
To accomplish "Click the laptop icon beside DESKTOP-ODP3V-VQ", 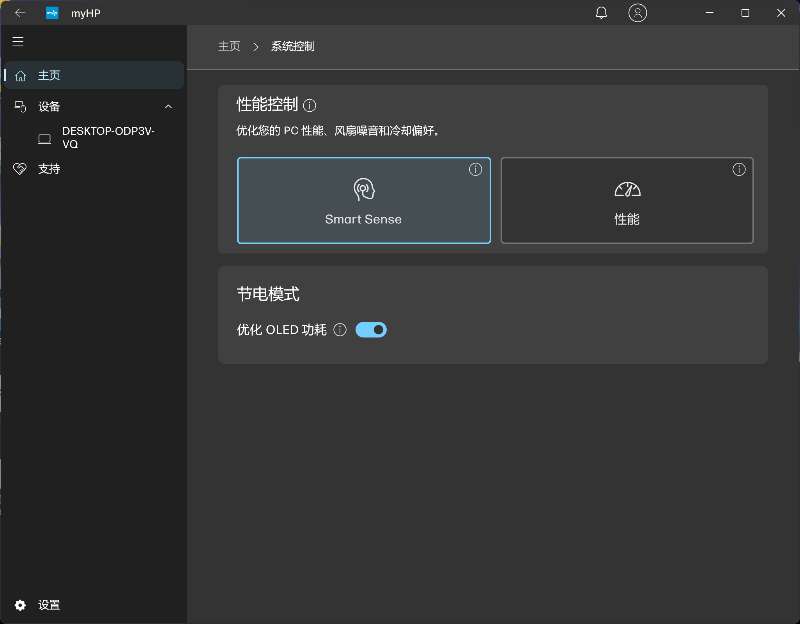I will click(x=45, y=139).
